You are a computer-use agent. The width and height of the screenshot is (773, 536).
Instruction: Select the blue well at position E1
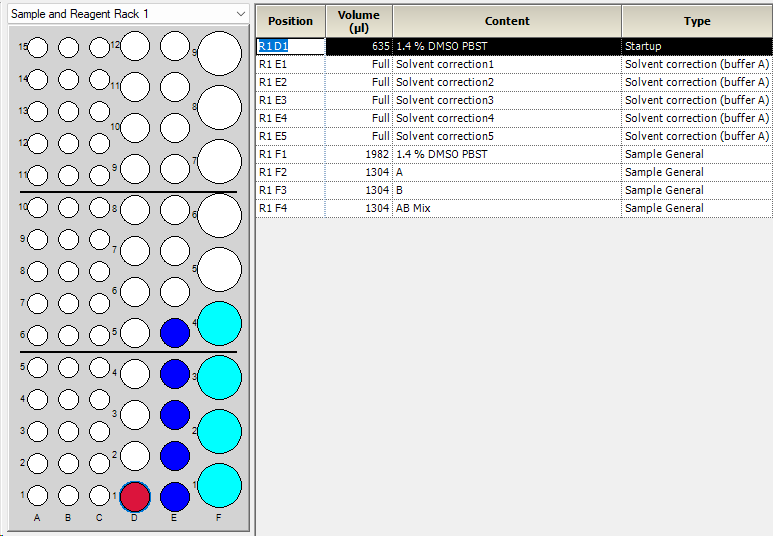coord(175,496)
